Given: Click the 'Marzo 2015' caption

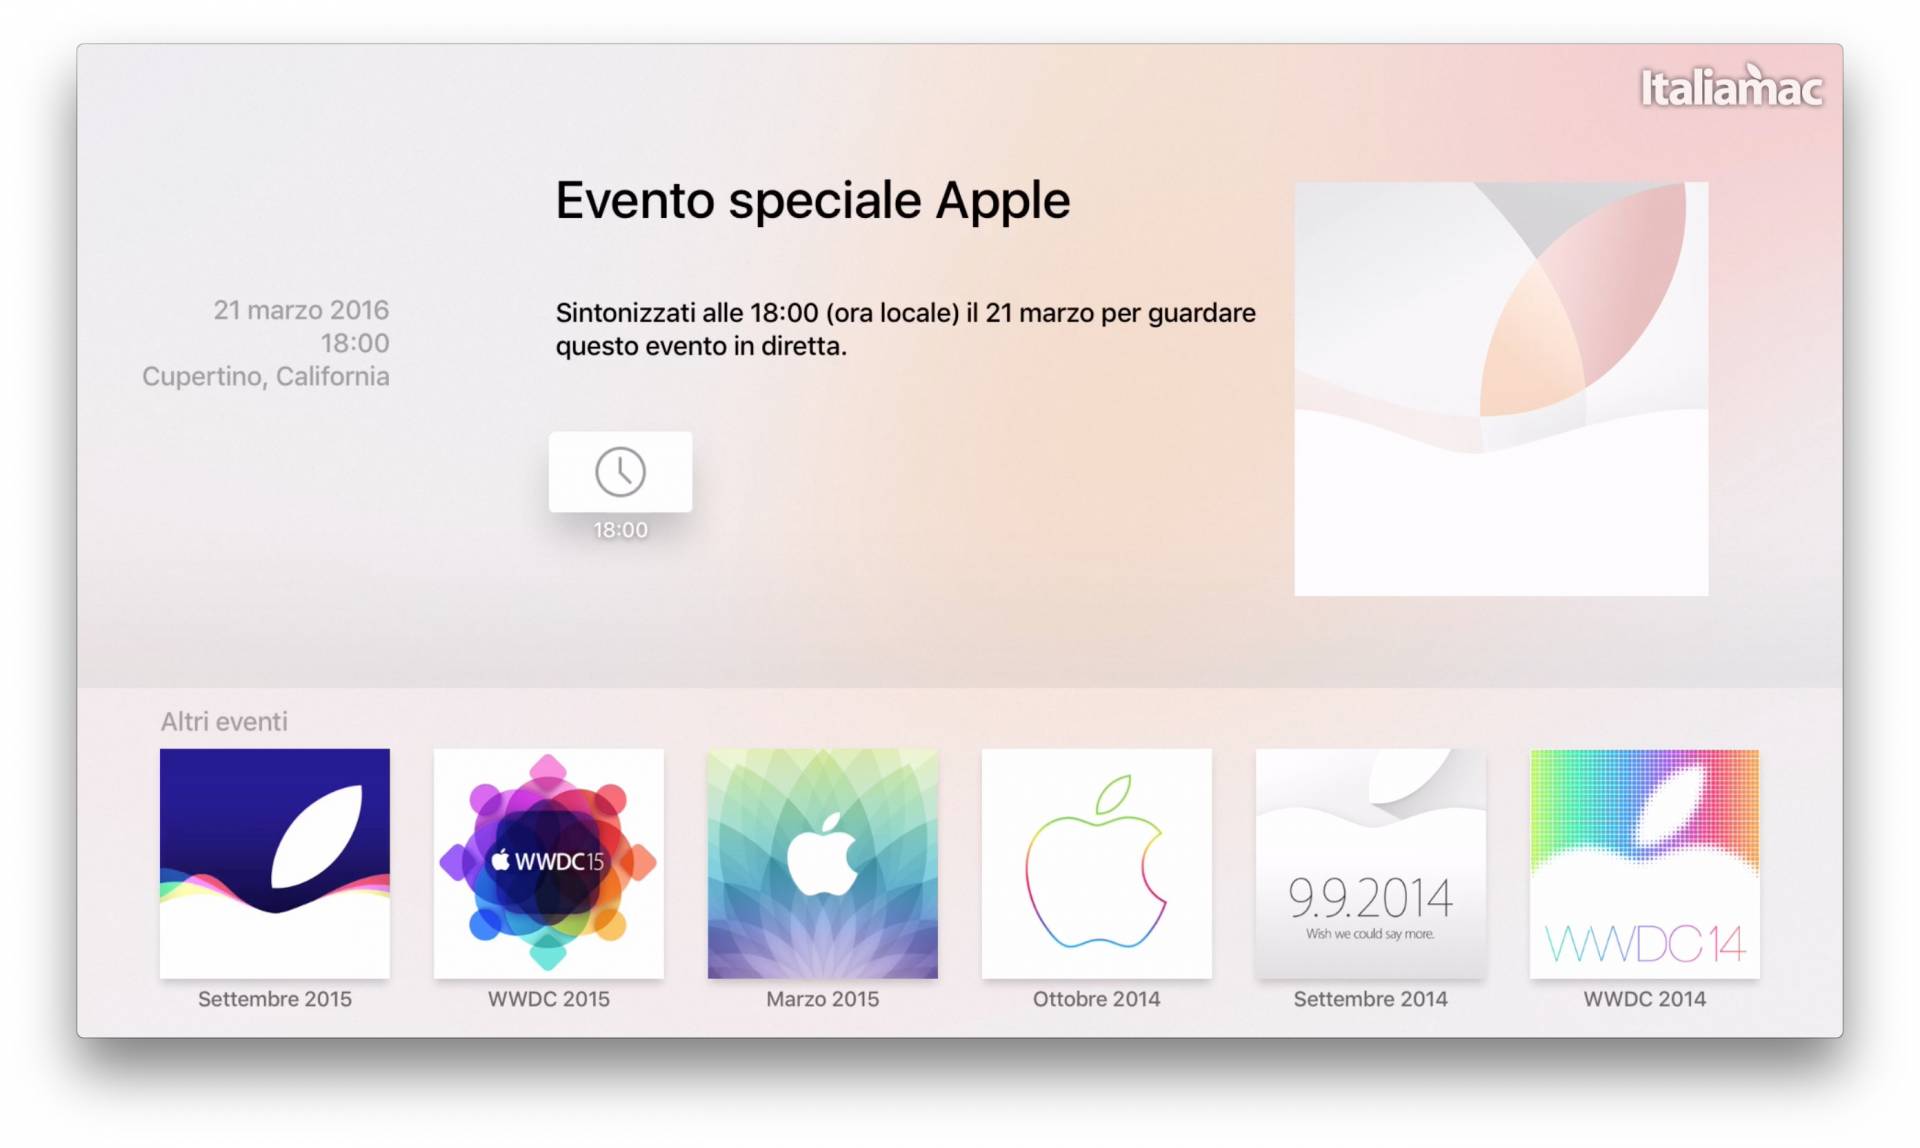Looking at the screenshot, I should click(x=823, y=999).
